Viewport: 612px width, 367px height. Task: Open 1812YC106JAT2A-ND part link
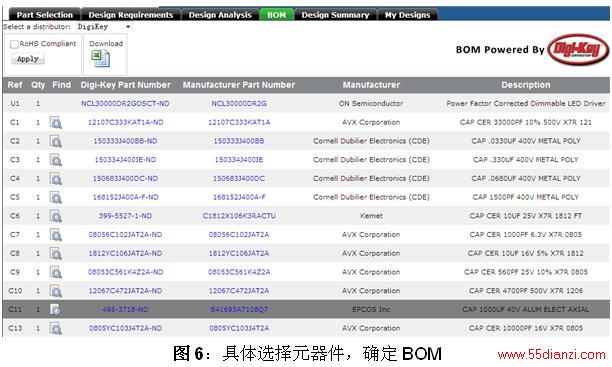pyautogui.click(x=125, y=253)
